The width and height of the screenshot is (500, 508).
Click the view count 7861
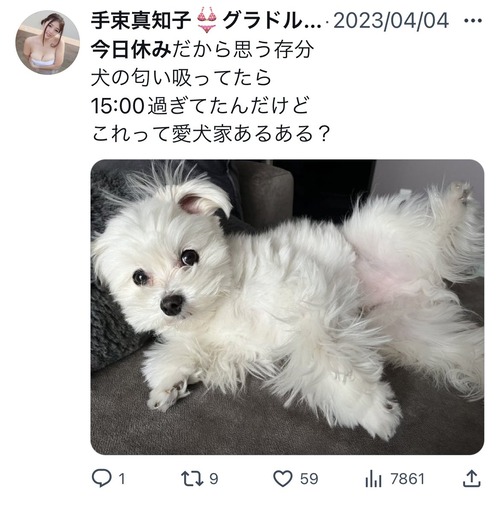click(x=407, y=479)
